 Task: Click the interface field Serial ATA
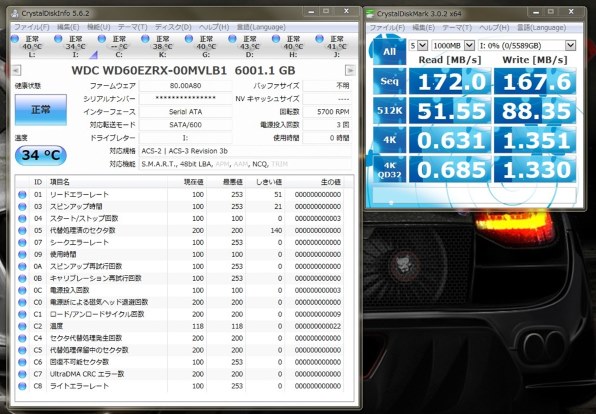(x=185, y=112)
